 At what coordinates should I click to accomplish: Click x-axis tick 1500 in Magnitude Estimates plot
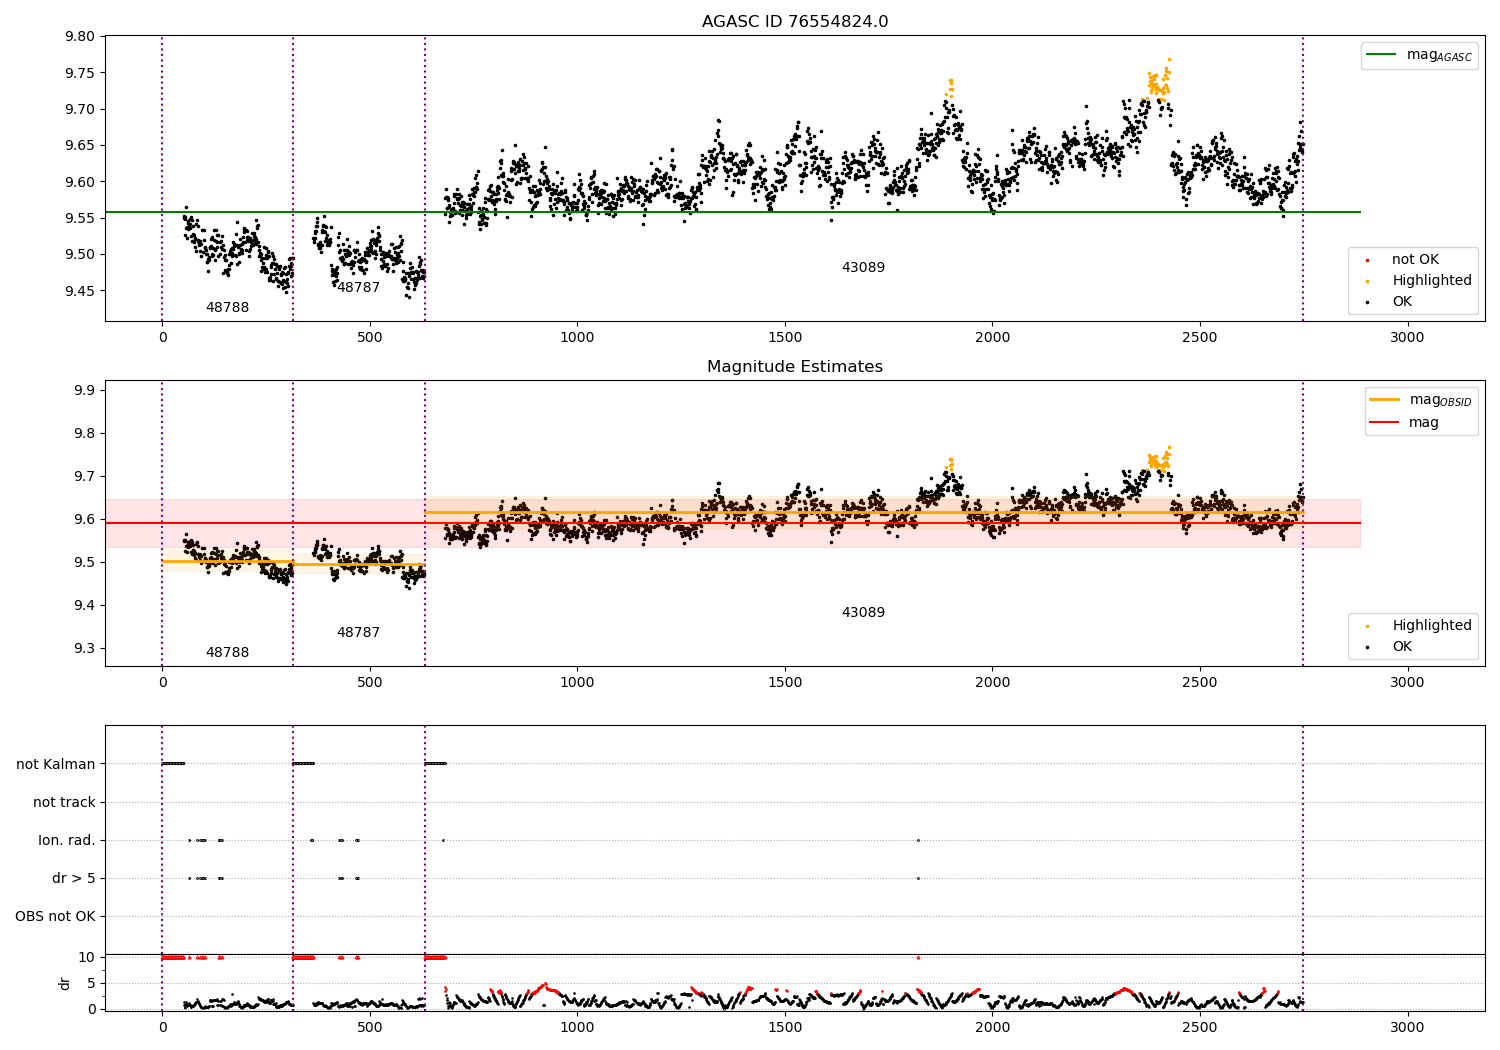(x=785, y=683)
